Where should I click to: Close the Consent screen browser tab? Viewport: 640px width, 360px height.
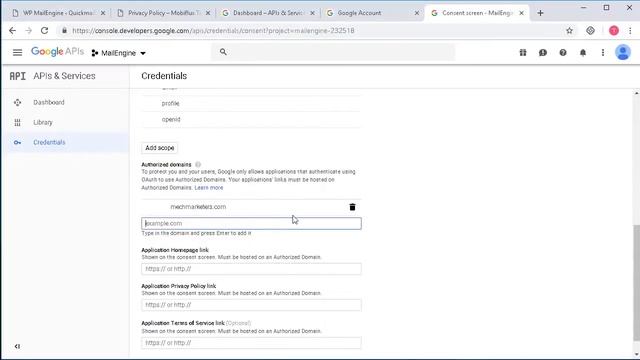[x=521, y=13]
